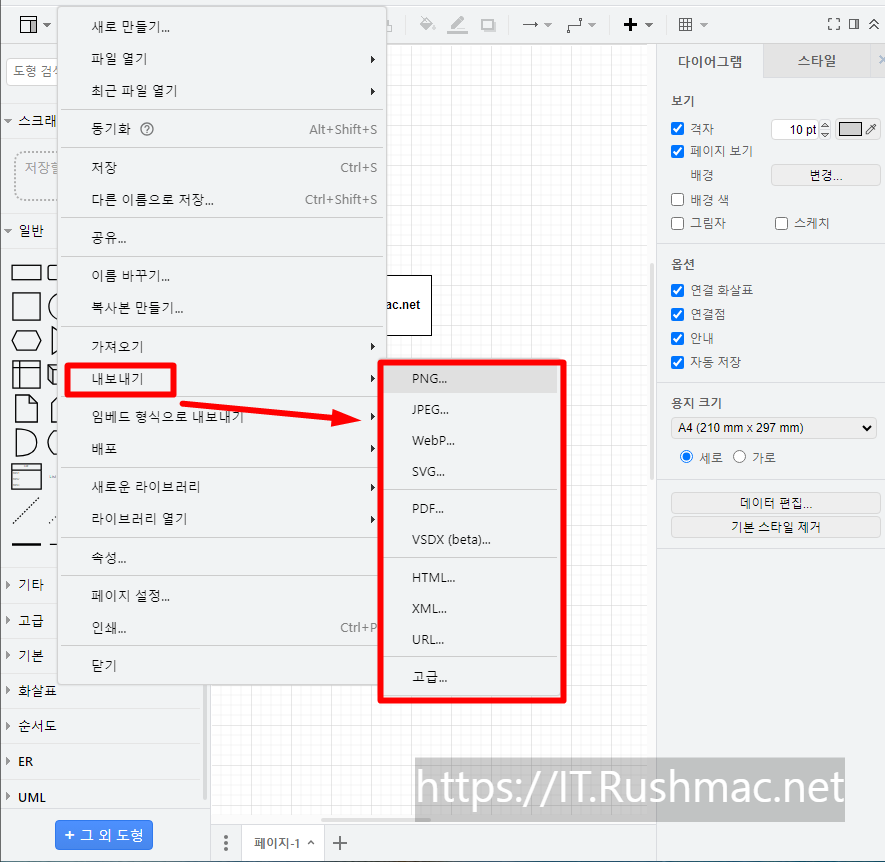This screenshot has height=862, width=885.
Task: Click the connection arrow style icon
Action: pos(537,25)
